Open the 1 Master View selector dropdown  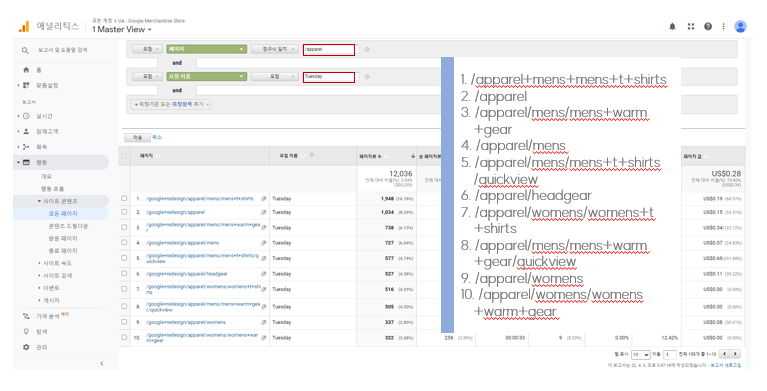121,29
